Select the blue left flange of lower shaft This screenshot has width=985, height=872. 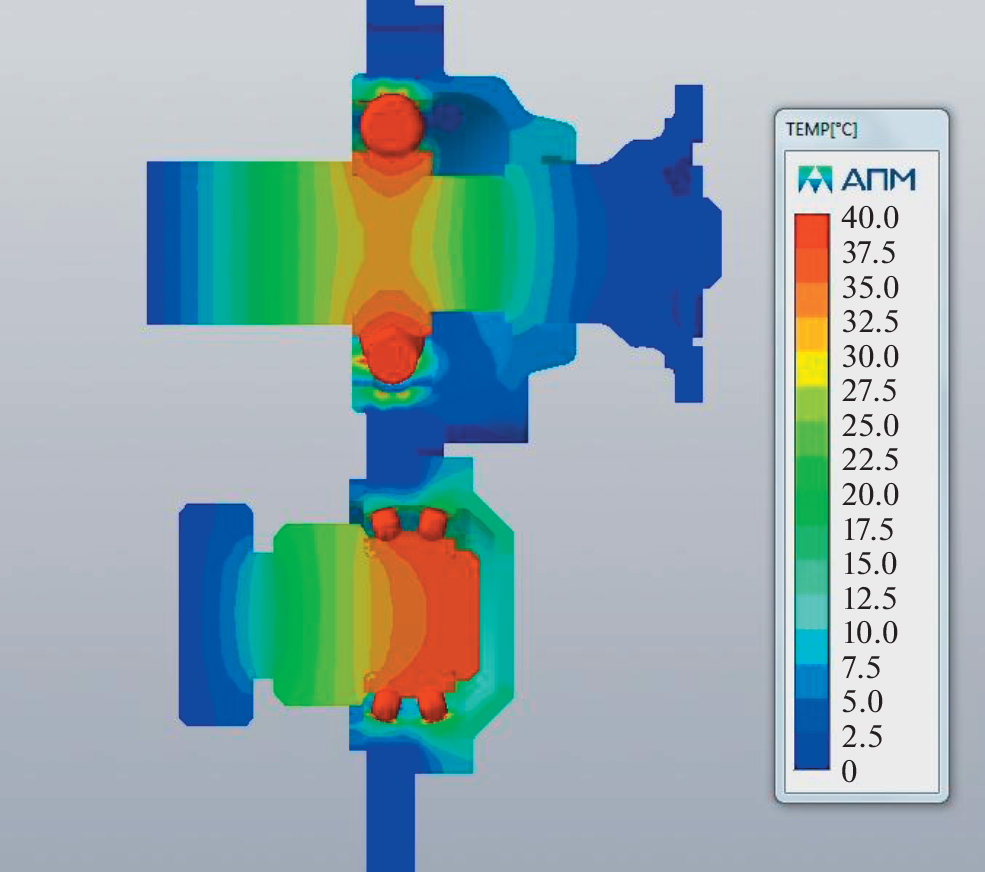212,613
